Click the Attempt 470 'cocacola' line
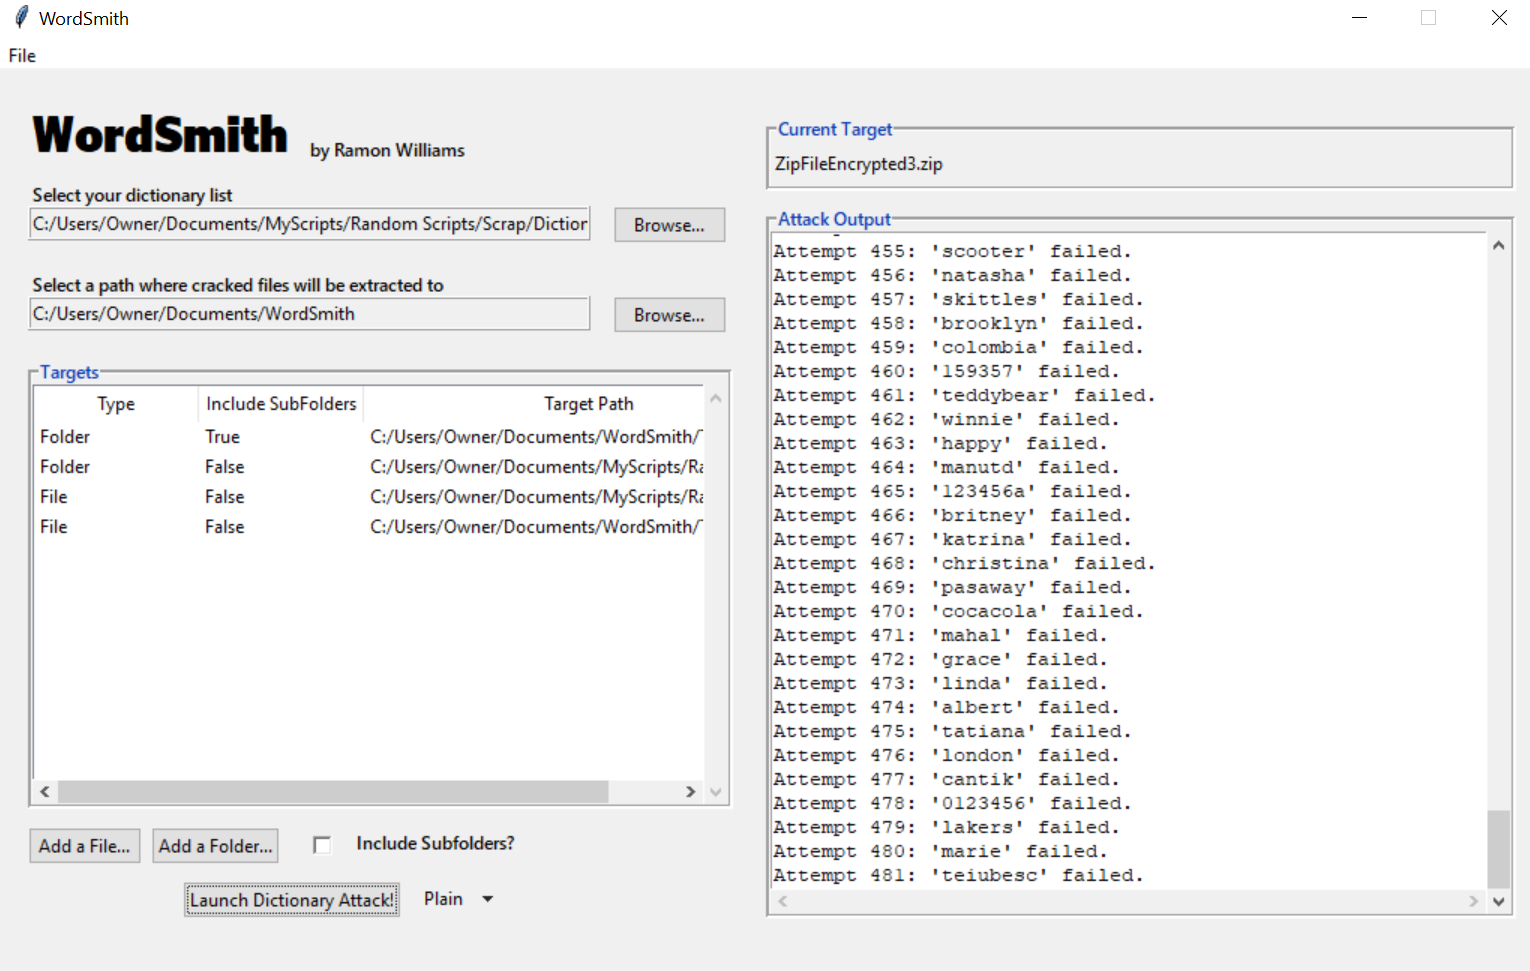Image resolution: width=1530 pixels, height=971 pixels. coord(958,611)
